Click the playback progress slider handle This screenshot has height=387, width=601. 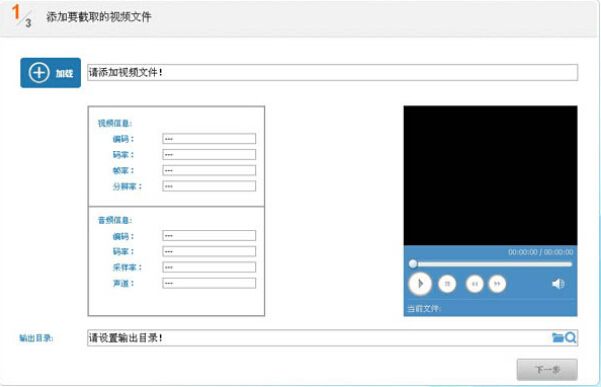(x=413, y=264)
